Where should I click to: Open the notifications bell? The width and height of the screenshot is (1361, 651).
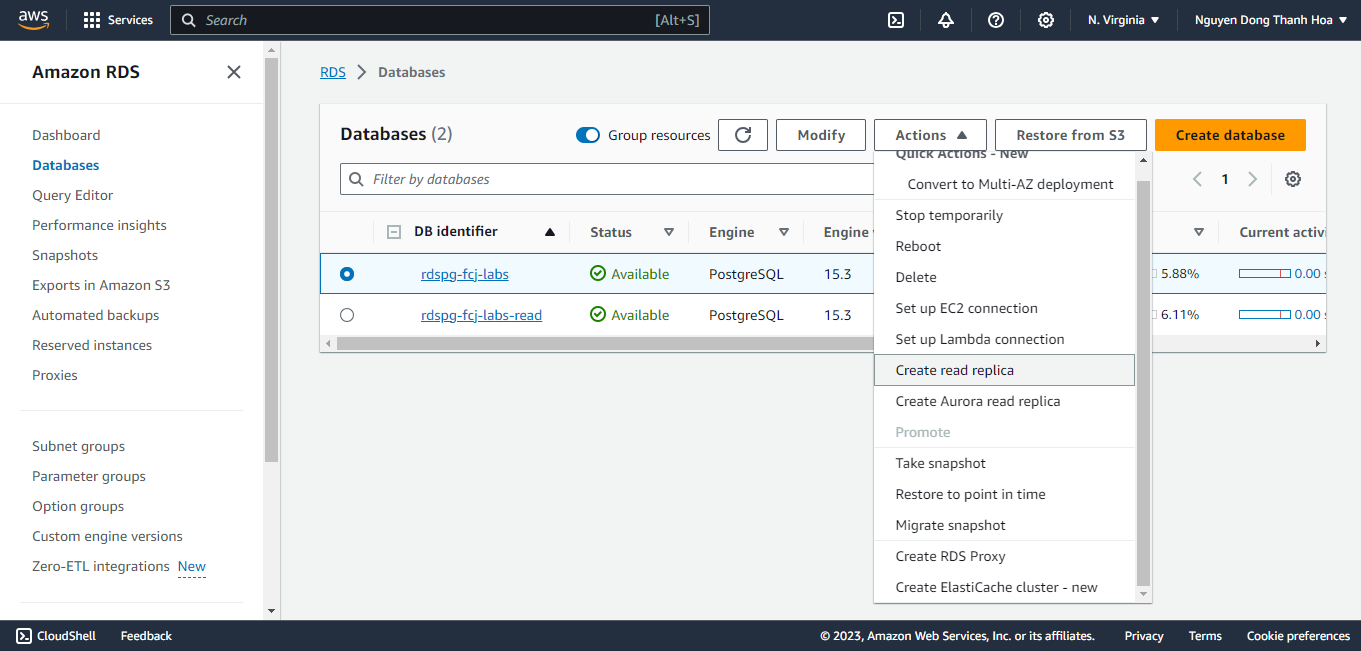coord(946,20)
